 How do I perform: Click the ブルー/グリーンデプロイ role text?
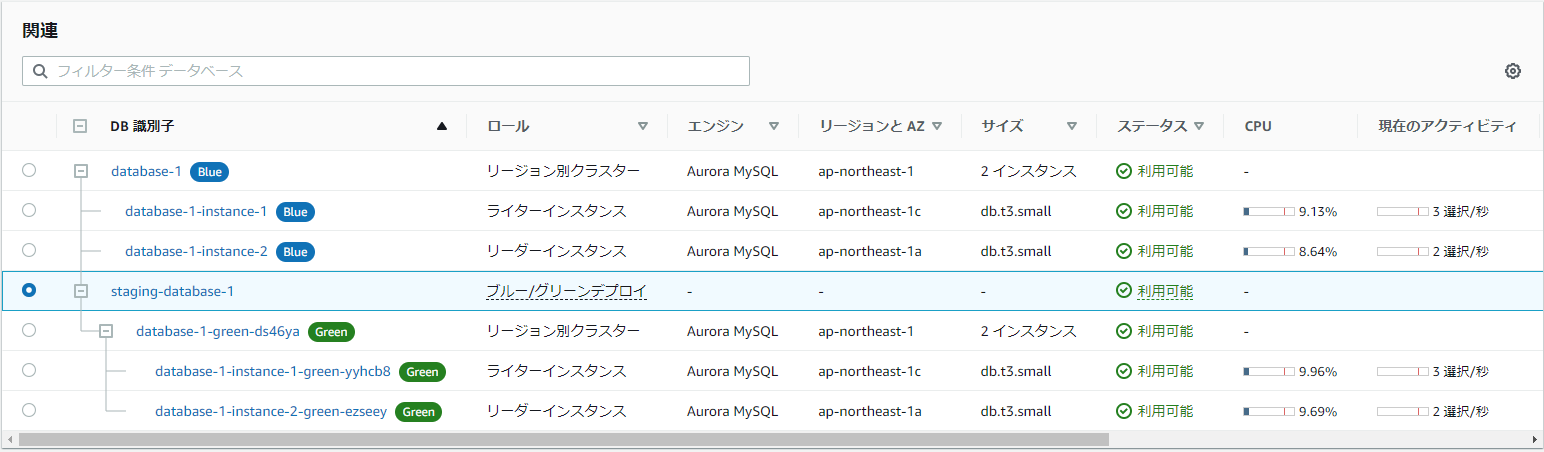coord(567,291)
